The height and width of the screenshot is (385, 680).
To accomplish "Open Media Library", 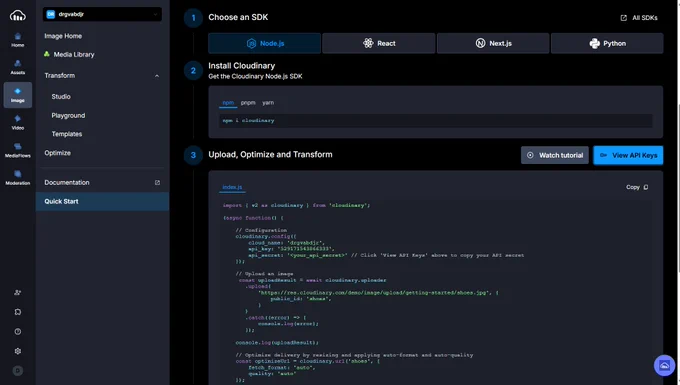I will [74, 55].
